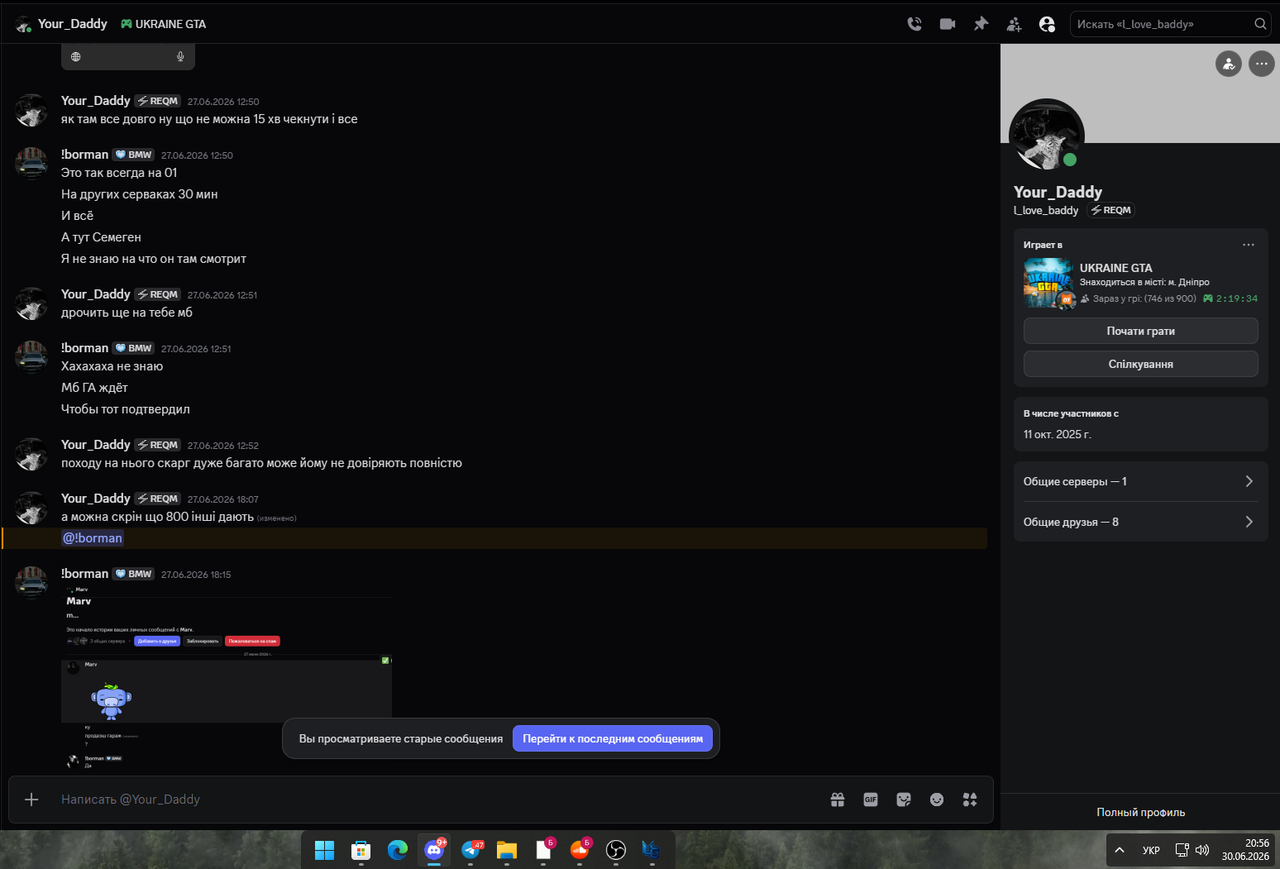Click Your_Daddy's avatar at the 18:07 message
This screenshot has width=1280, height=869.
click(31, 507)
